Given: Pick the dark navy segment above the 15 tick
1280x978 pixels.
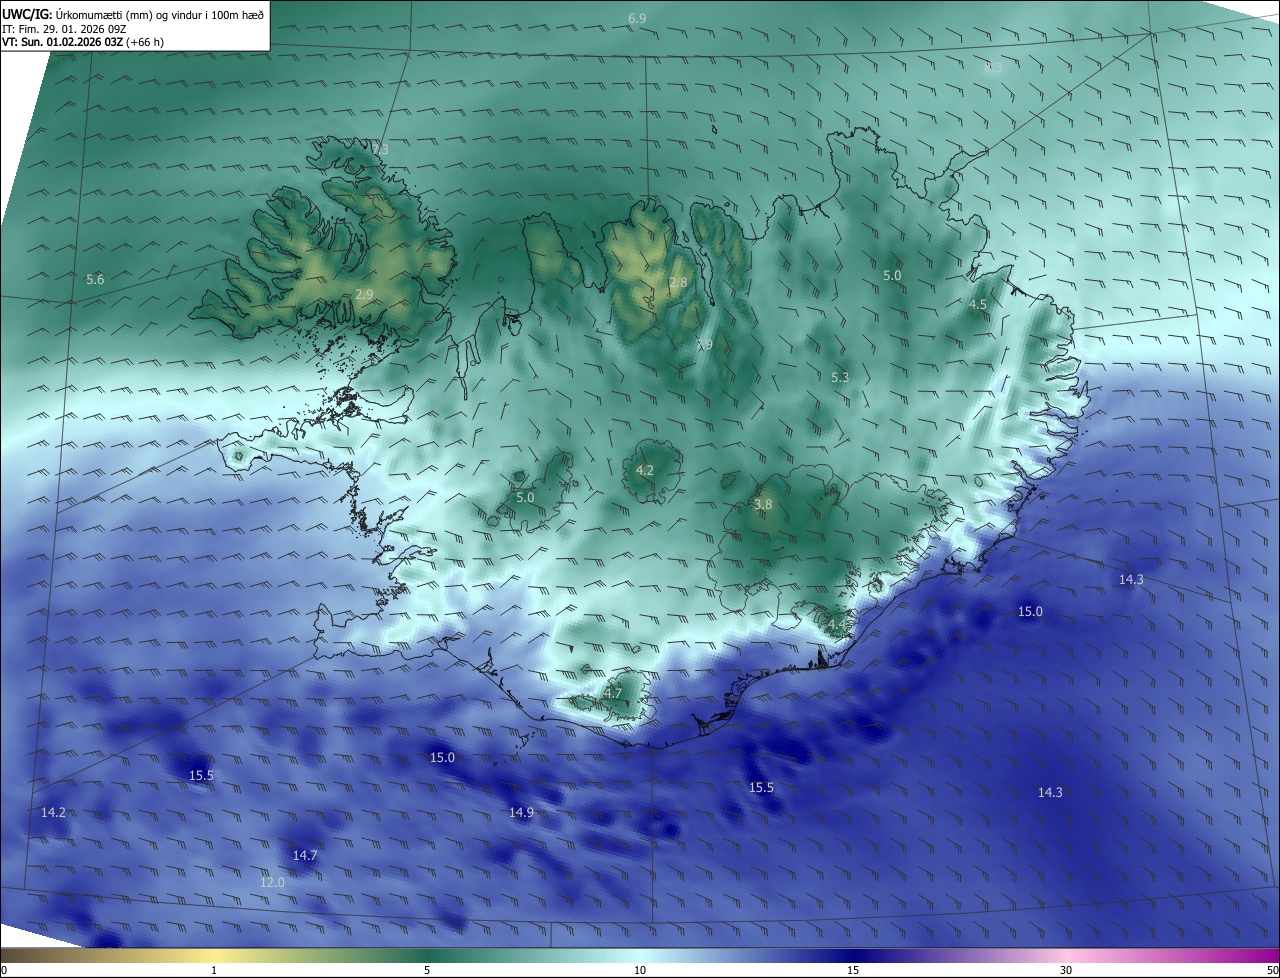Looking at the screenshot, I should pyautogui.click(x=853, y=955).
